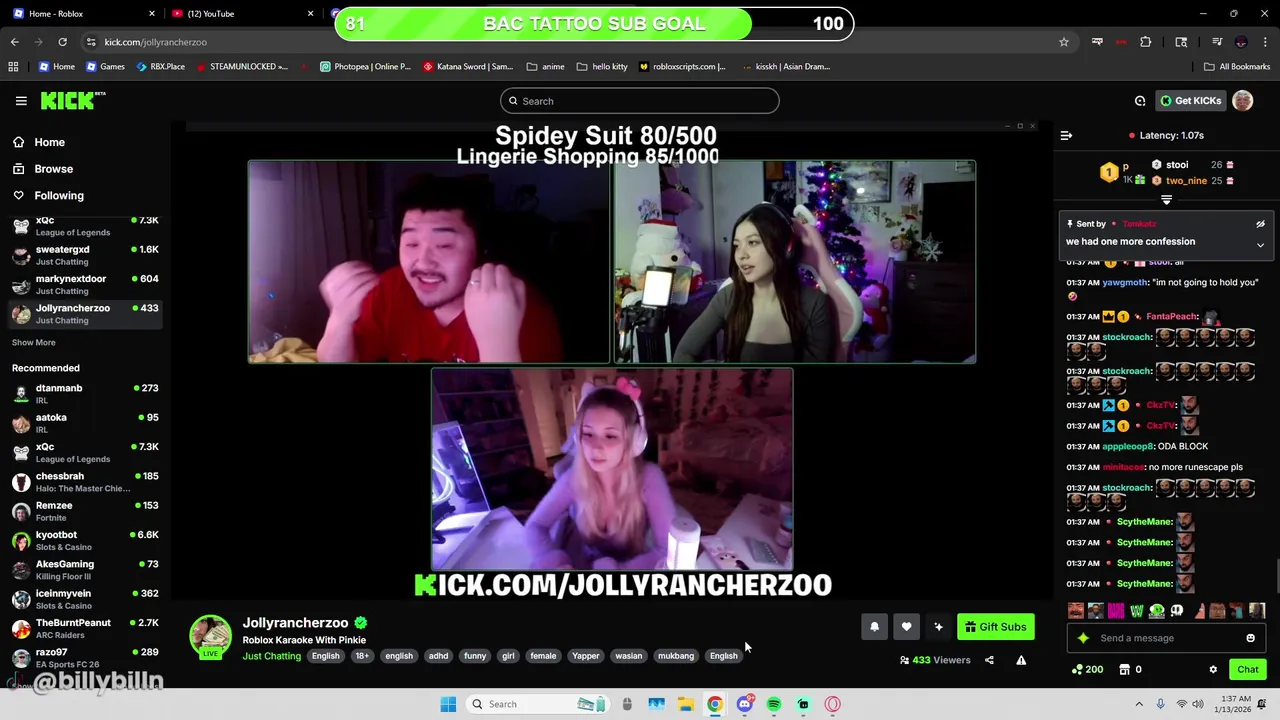Open the hello kitty bookmarks folder
Image resolution: width=1280 pixels, height=720 pixels.
coord(602,67)
